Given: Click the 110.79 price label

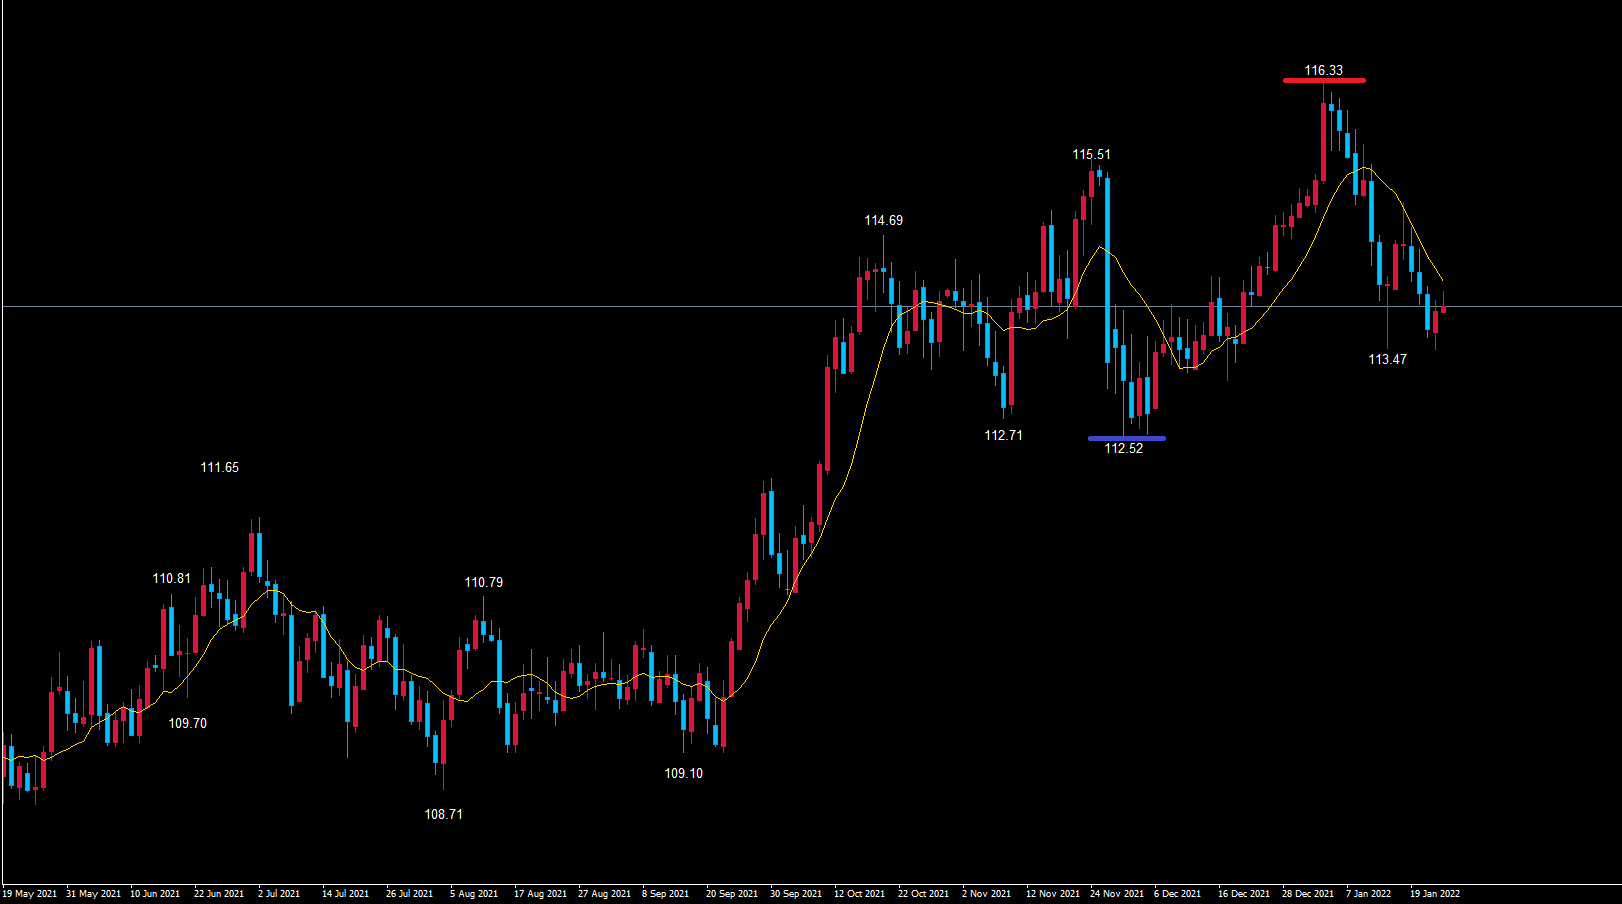Looking at the screenshot, I should 483,582.
